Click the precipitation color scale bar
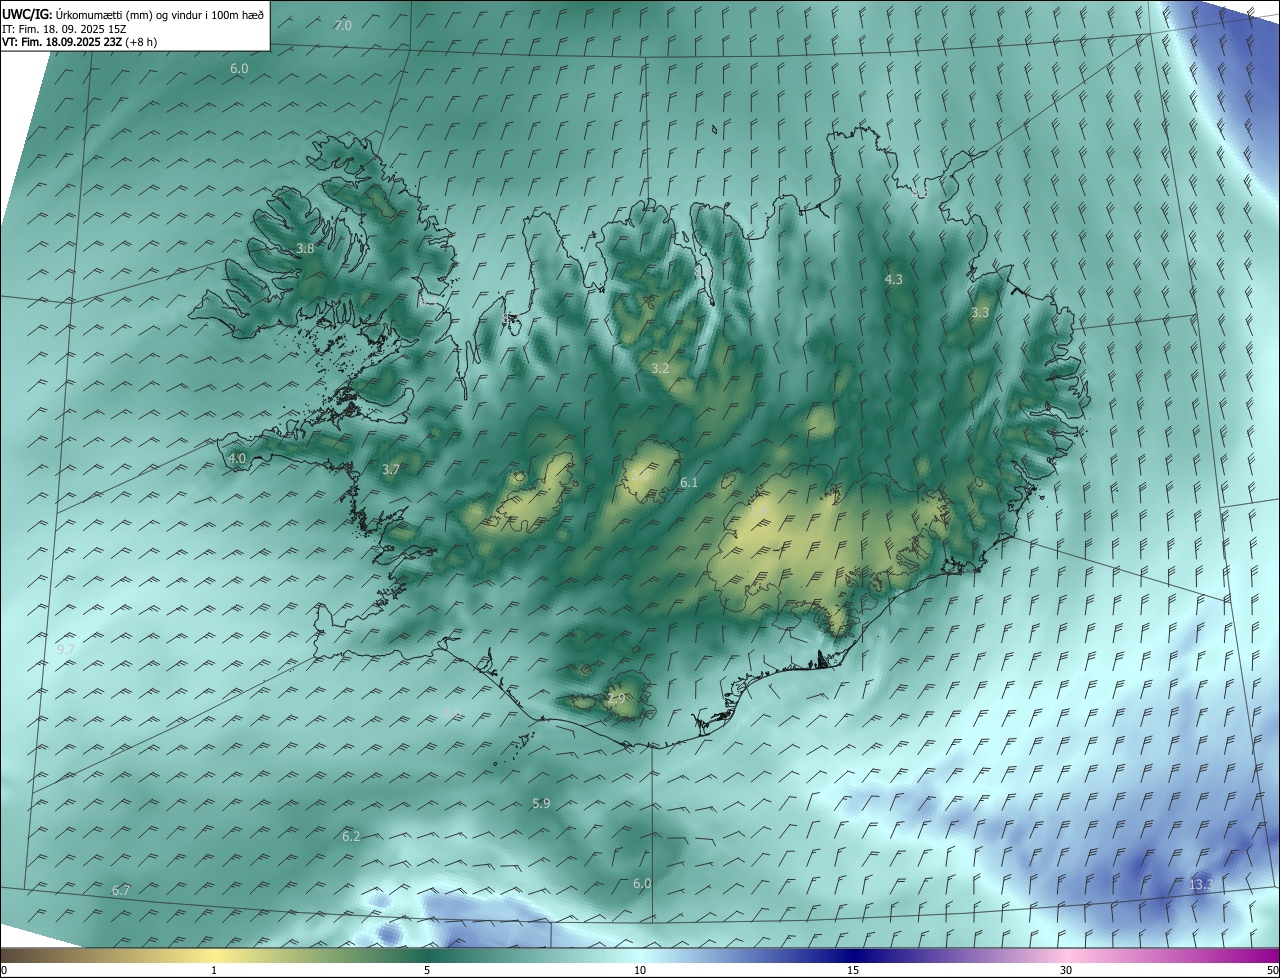 [x=640, y=955]
